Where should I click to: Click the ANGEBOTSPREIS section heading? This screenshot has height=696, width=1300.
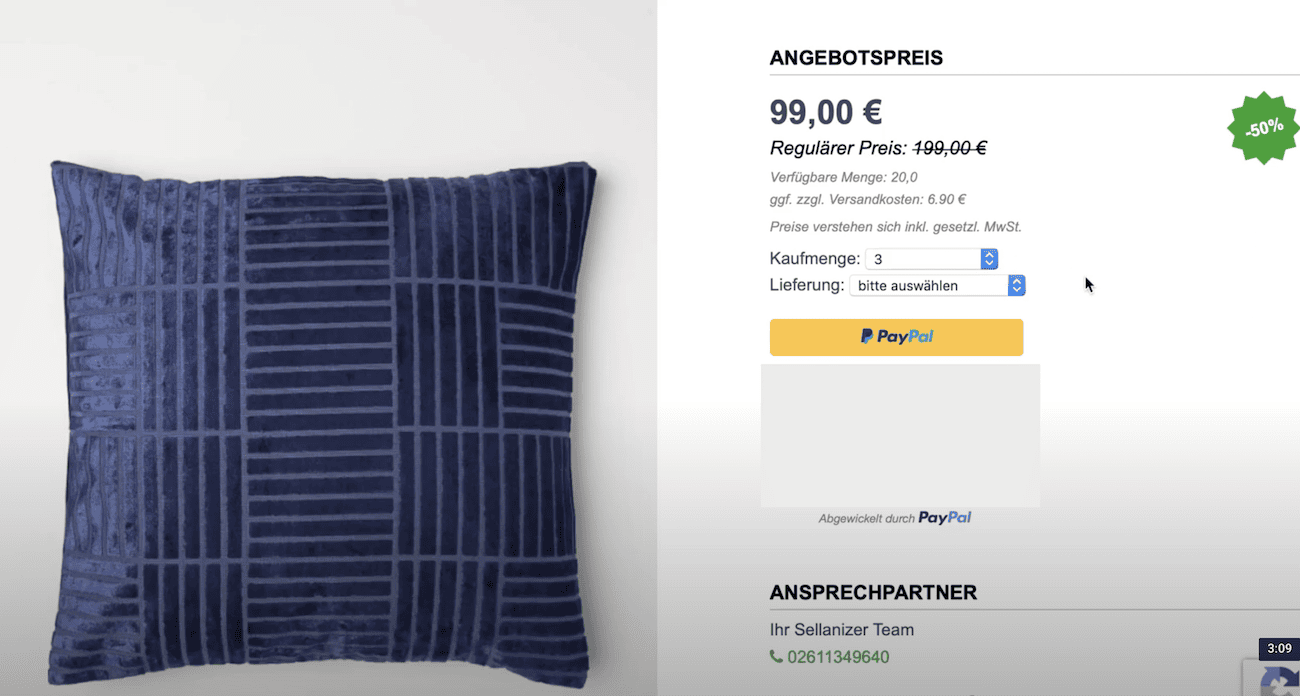(x=856, y=58)
